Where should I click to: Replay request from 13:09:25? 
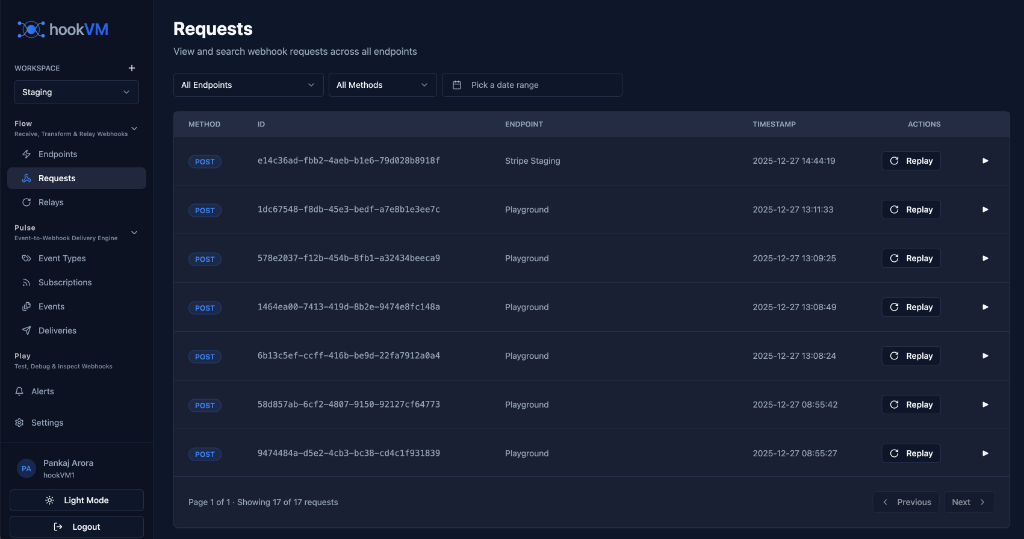[911, 258]
